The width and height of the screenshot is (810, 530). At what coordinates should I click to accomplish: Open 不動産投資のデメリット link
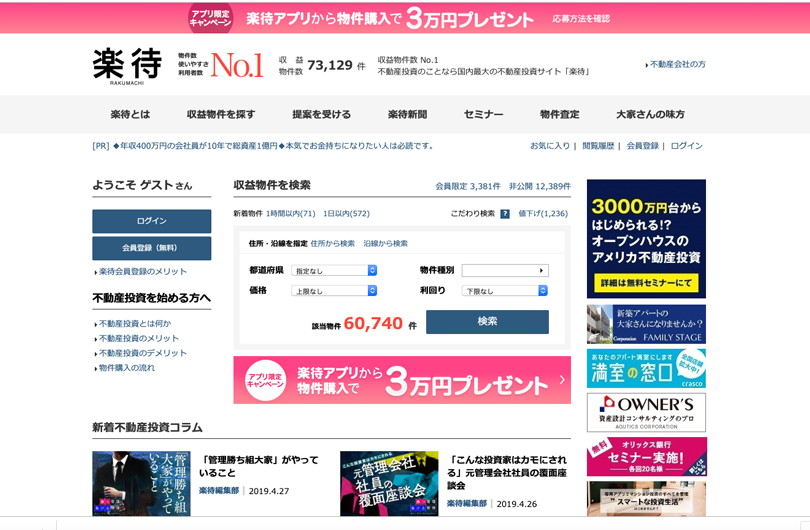141,353
